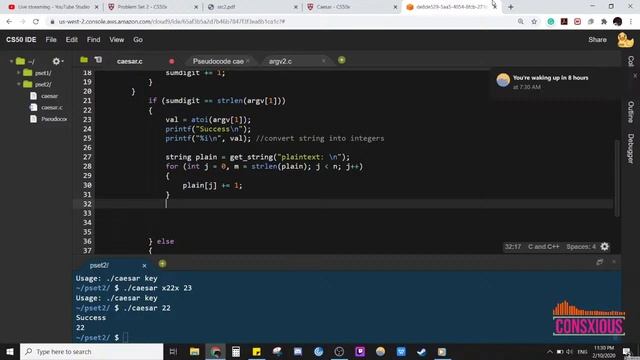640x360 pixels.
Task: Bookmark this page with star icon
Action: point(534,22)
